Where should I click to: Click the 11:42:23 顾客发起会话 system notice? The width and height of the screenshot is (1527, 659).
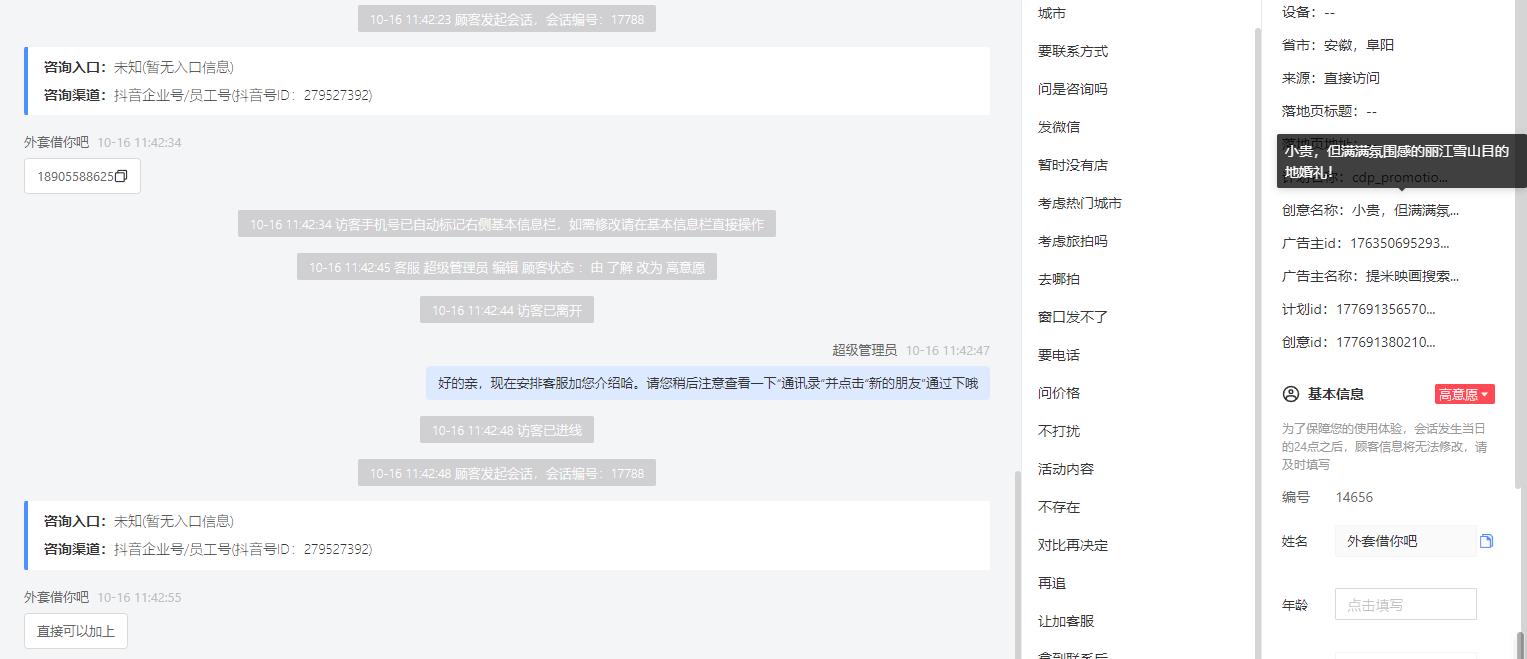(x=507, y=19)
